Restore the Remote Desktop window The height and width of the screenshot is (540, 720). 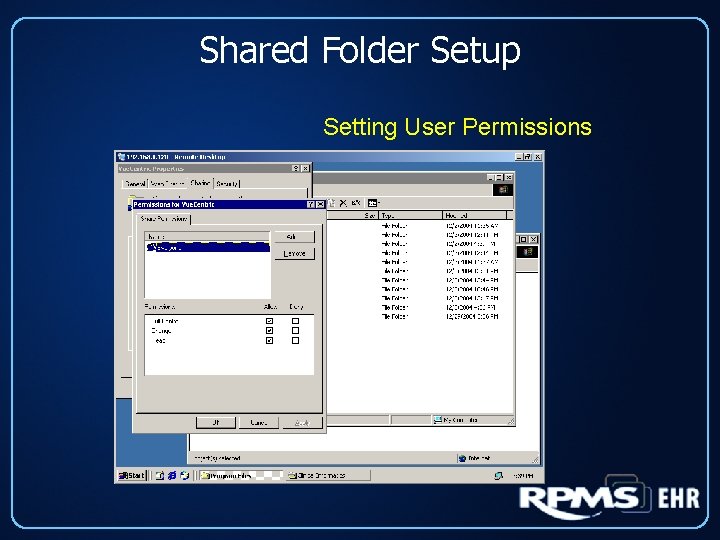point(528,157)
